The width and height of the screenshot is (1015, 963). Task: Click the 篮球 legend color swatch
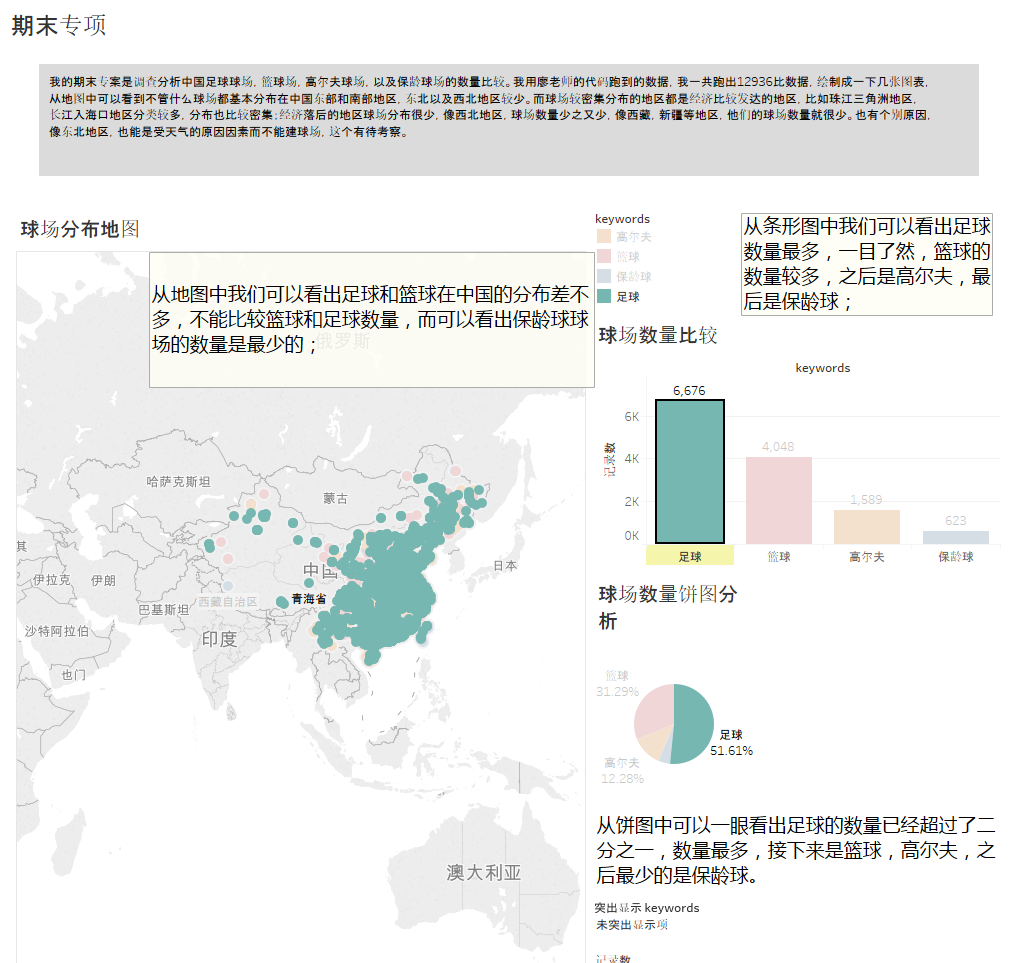603,256
